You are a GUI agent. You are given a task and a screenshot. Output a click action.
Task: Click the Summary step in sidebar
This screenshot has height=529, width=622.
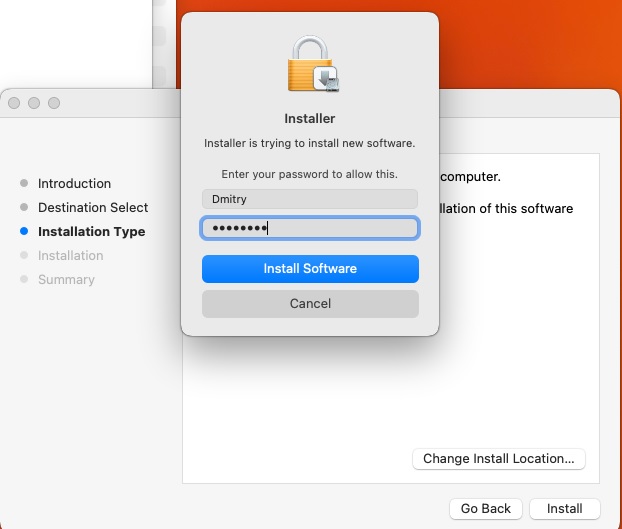(x=66, y=280)
